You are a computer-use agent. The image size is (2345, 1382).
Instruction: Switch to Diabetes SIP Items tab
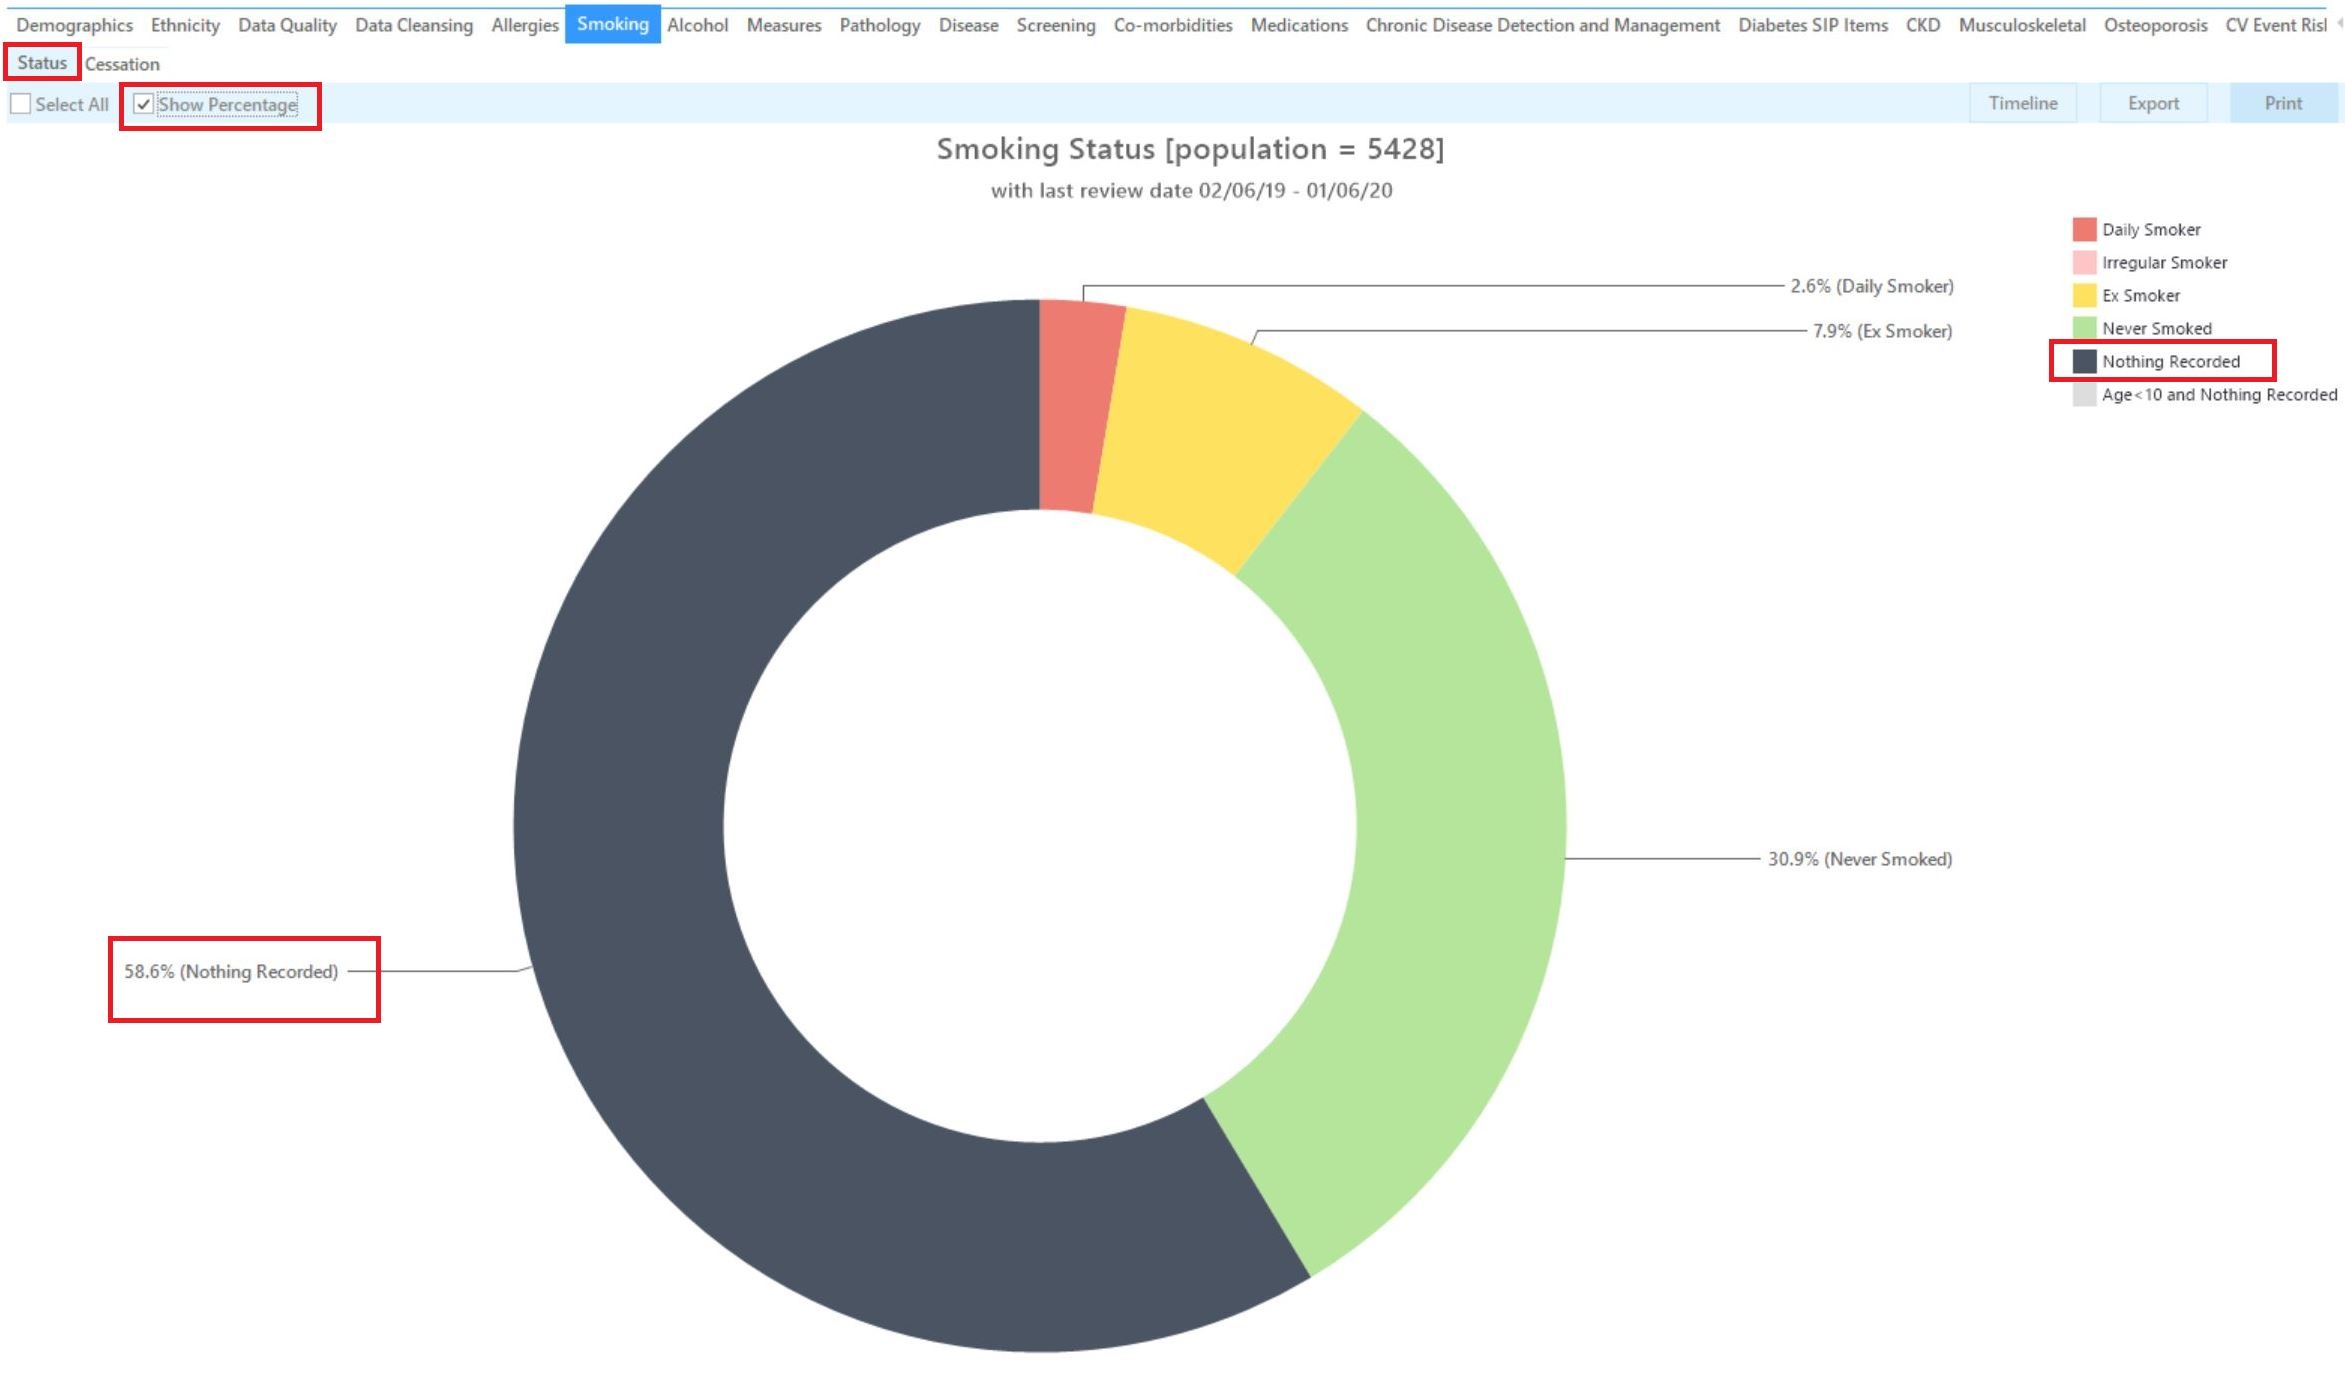click(x=1813, y=25)
